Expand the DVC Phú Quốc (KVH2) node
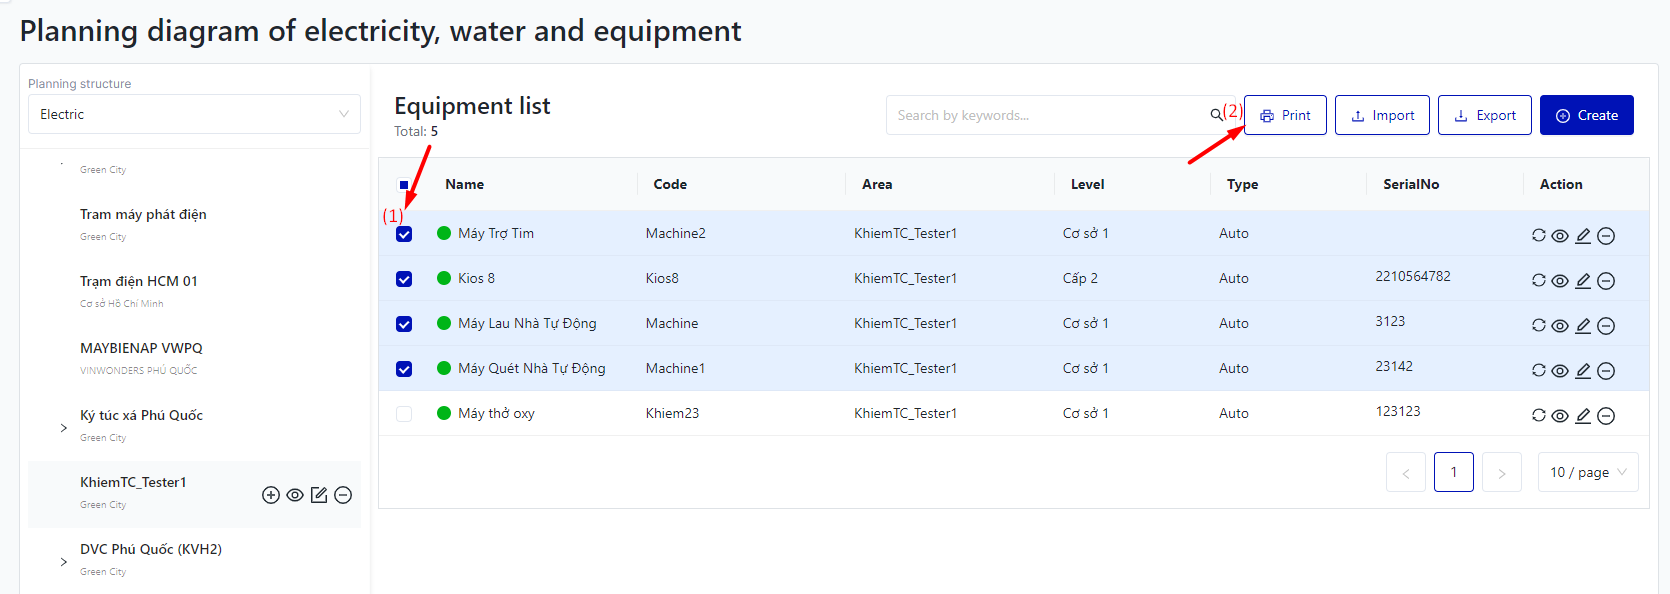The width and height of the screenshot is (1670, 594). pyautogui.click(x=64, y=562)
